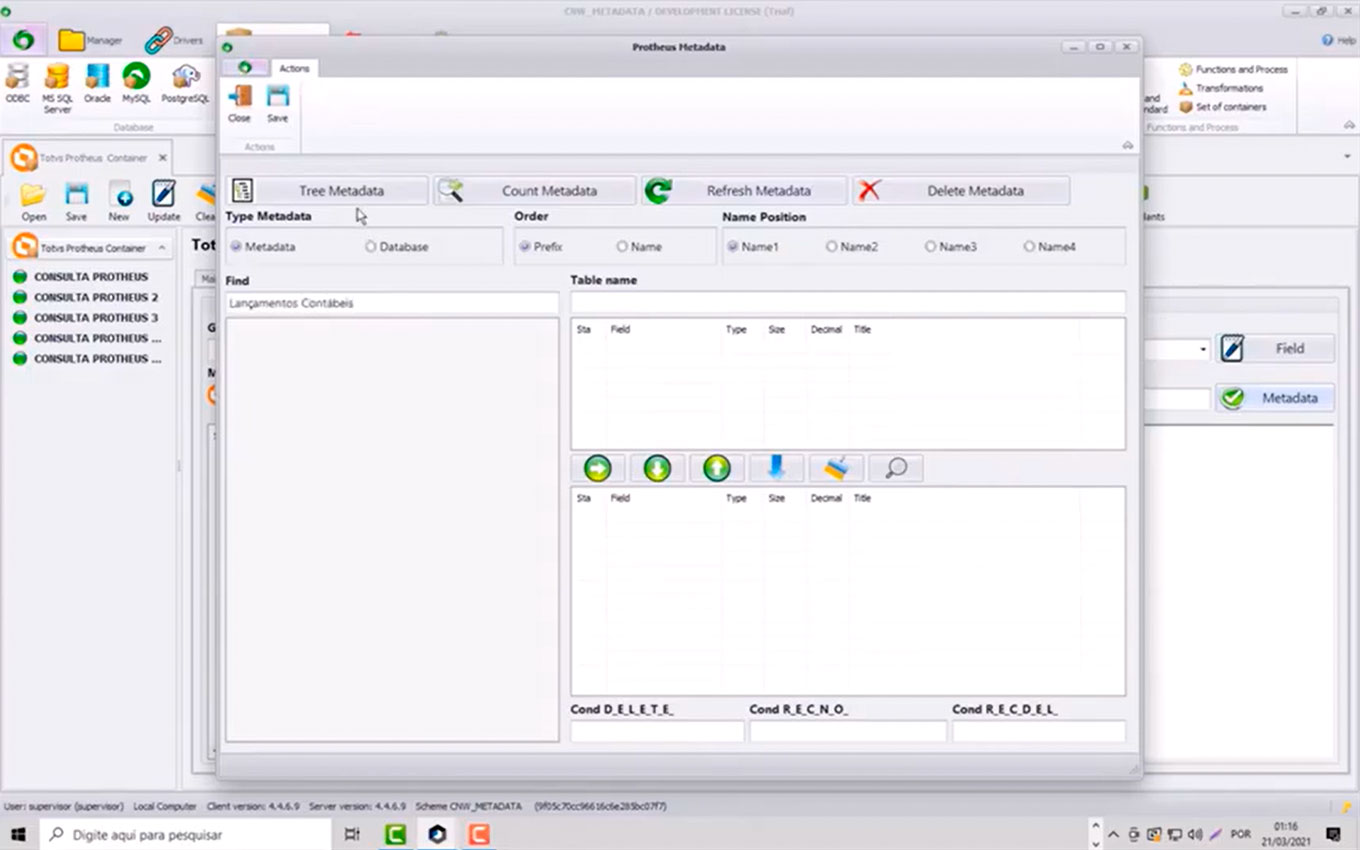The image size is (1360, 850).
Task: Click the green right-arrow button
Action: (597, 468)
